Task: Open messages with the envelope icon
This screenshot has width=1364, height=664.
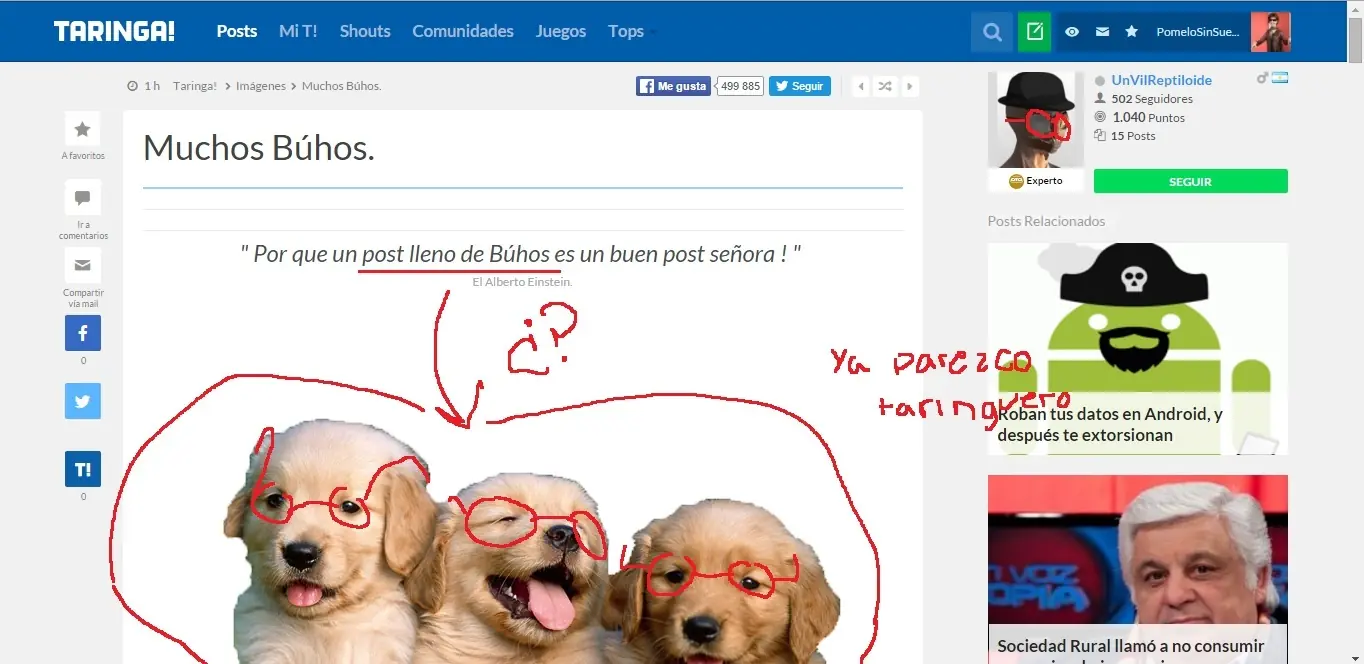Action: [1102, 31]
